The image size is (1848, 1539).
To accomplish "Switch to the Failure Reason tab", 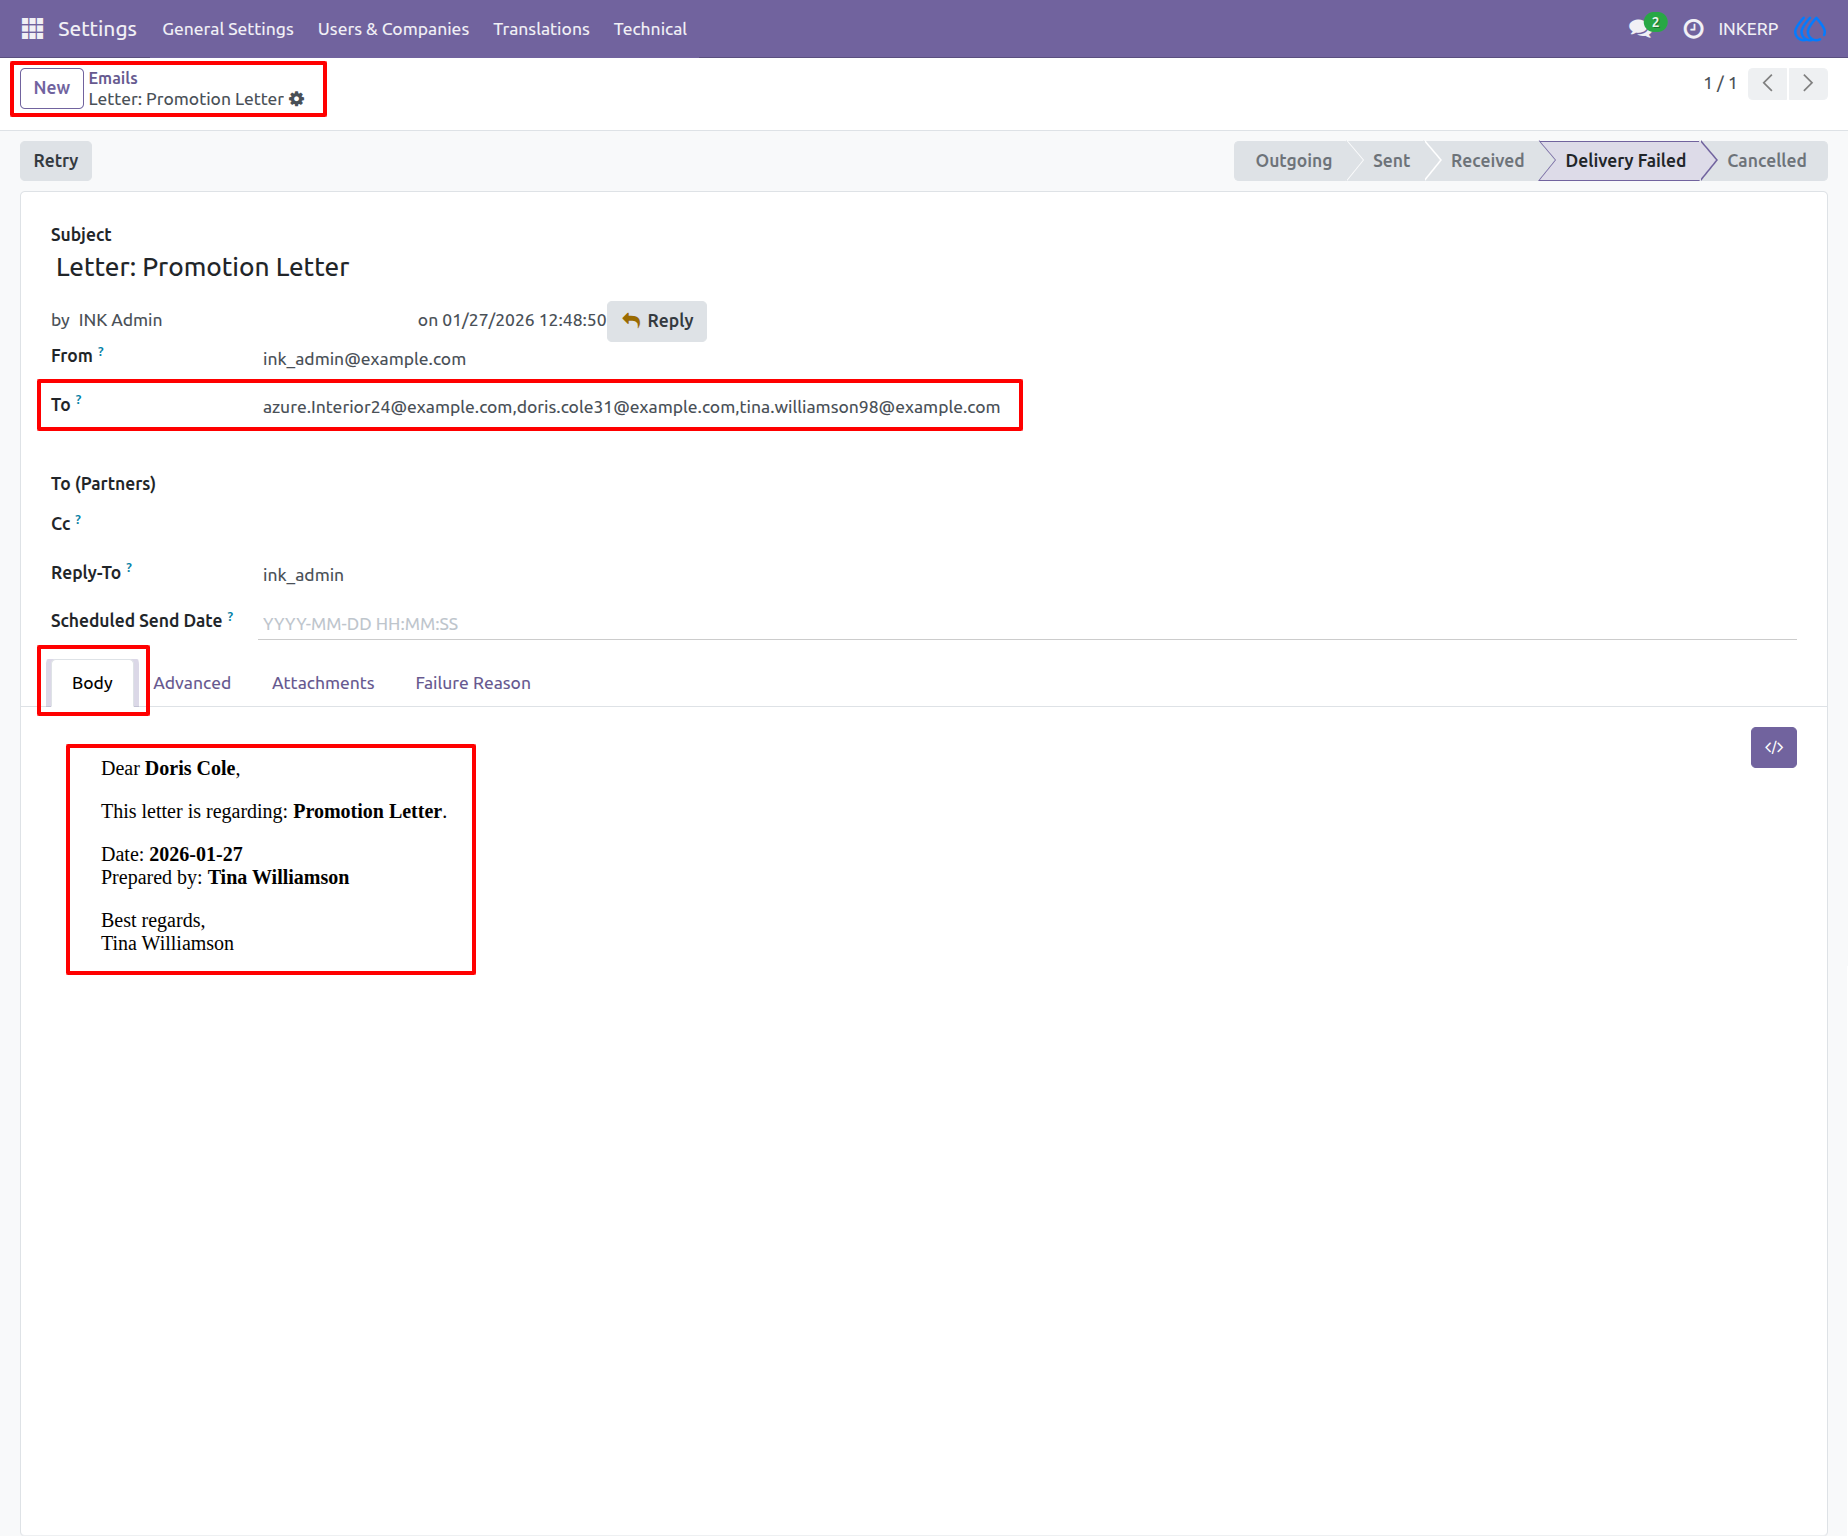I will tap(473, 683).
